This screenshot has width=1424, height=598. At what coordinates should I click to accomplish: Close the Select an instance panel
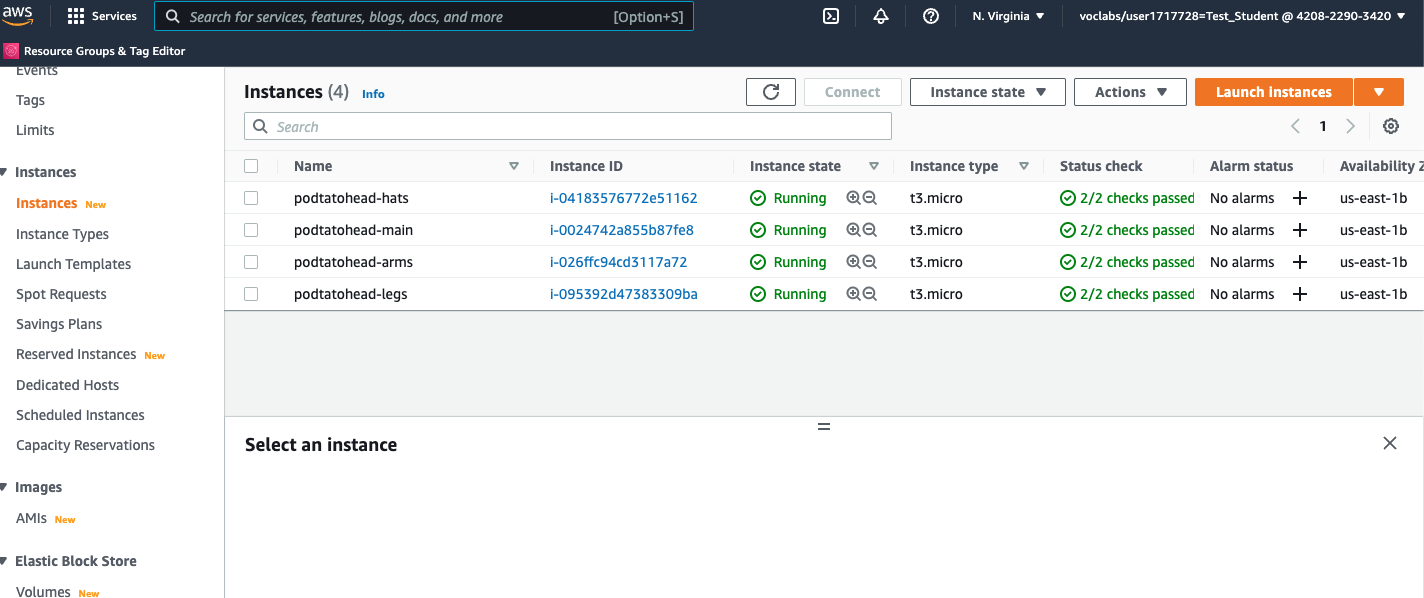[1389, 443]
